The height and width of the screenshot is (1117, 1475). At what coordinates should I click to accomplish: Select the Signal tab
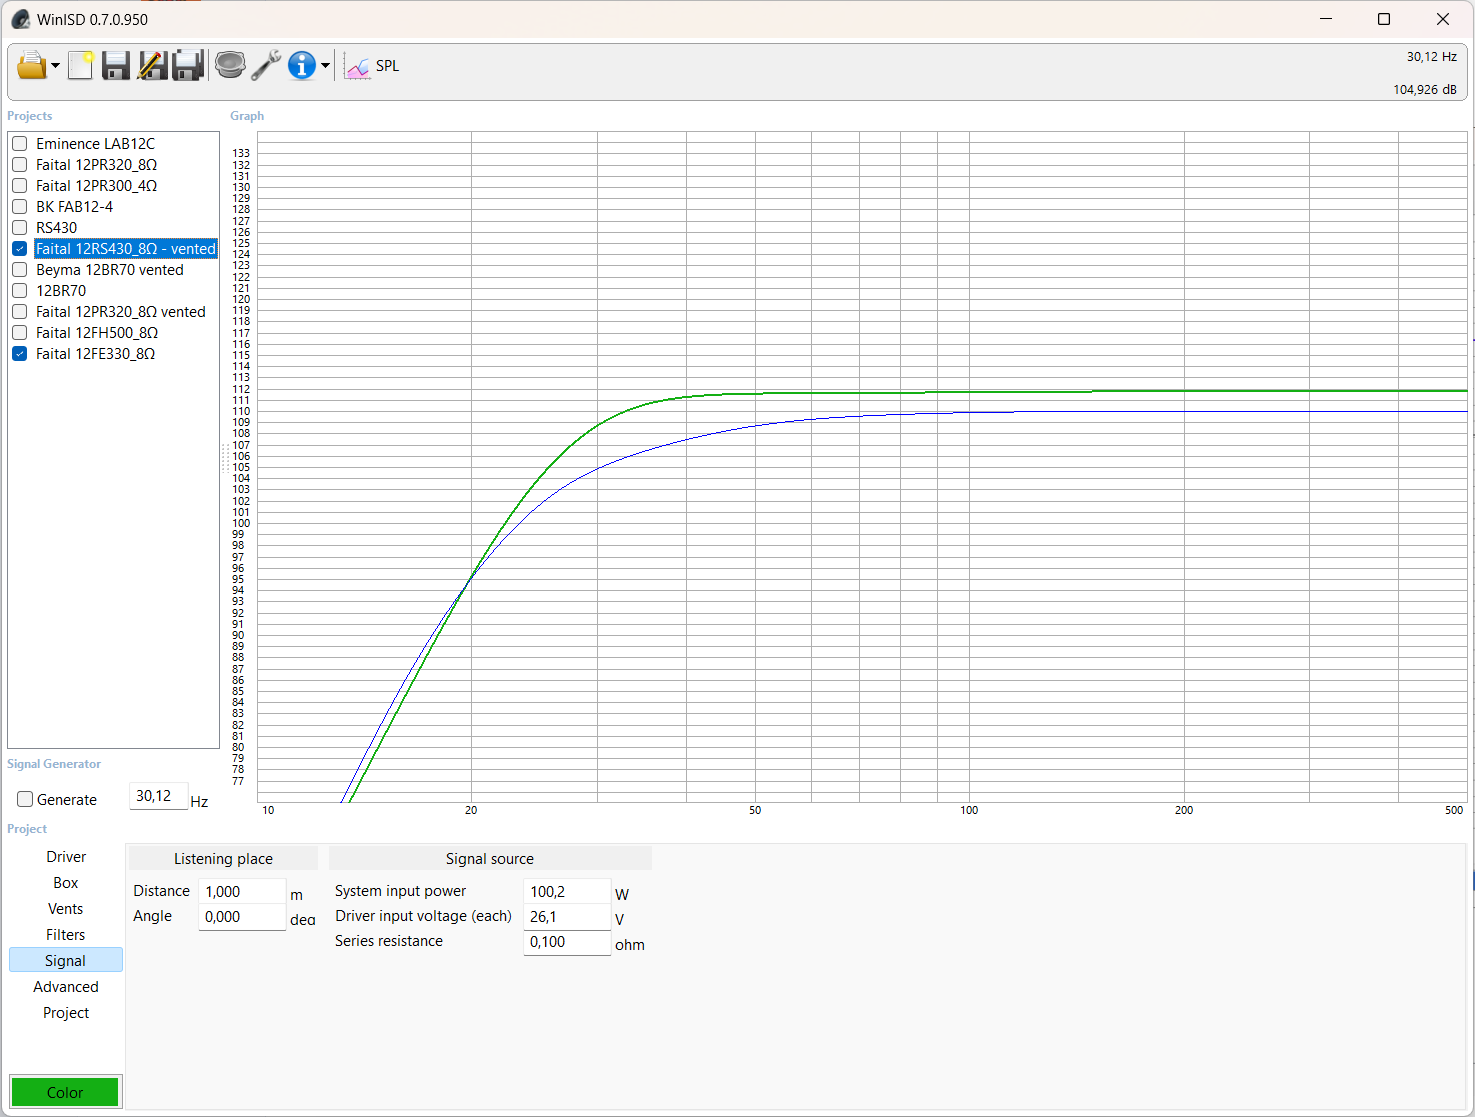(66, 960)
